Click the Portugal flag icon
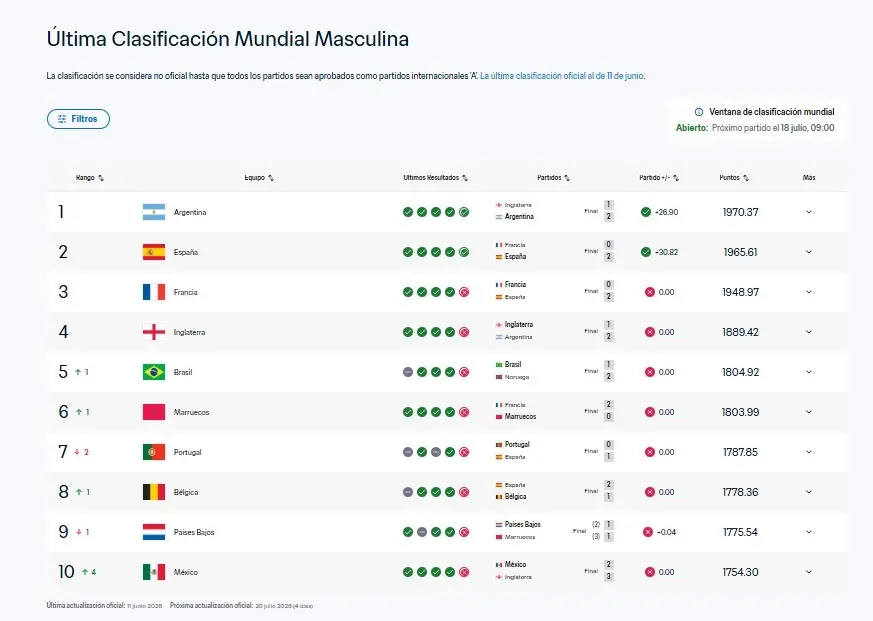 [154, 452]
